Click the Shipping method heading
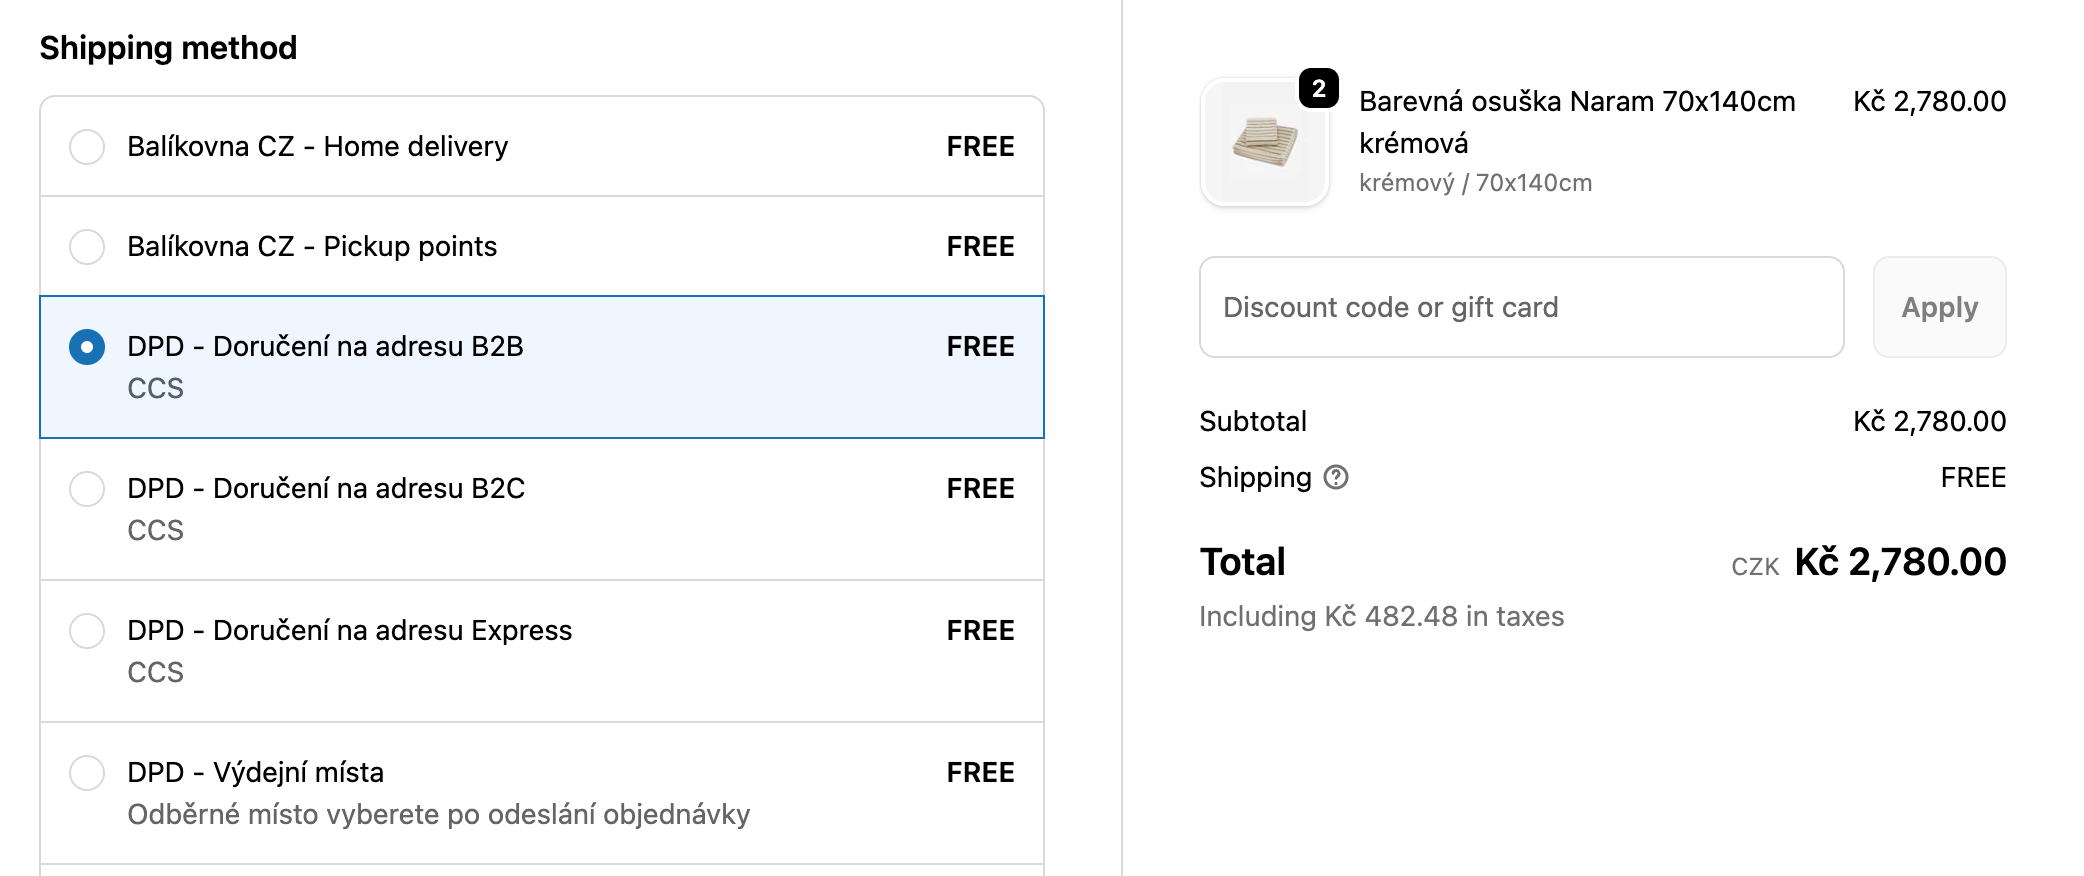The image size is (2084, 876). [168, 48]
